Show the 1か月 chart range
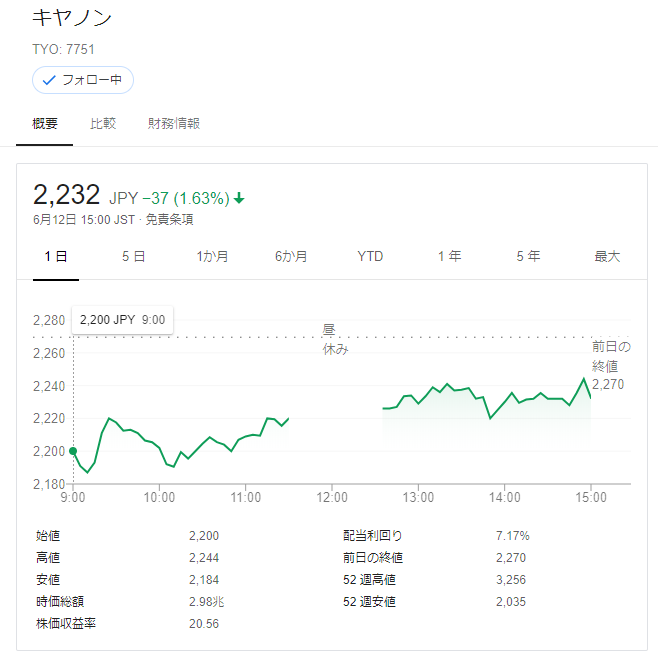This screenshot has width=658, height=656. [212, 256]
